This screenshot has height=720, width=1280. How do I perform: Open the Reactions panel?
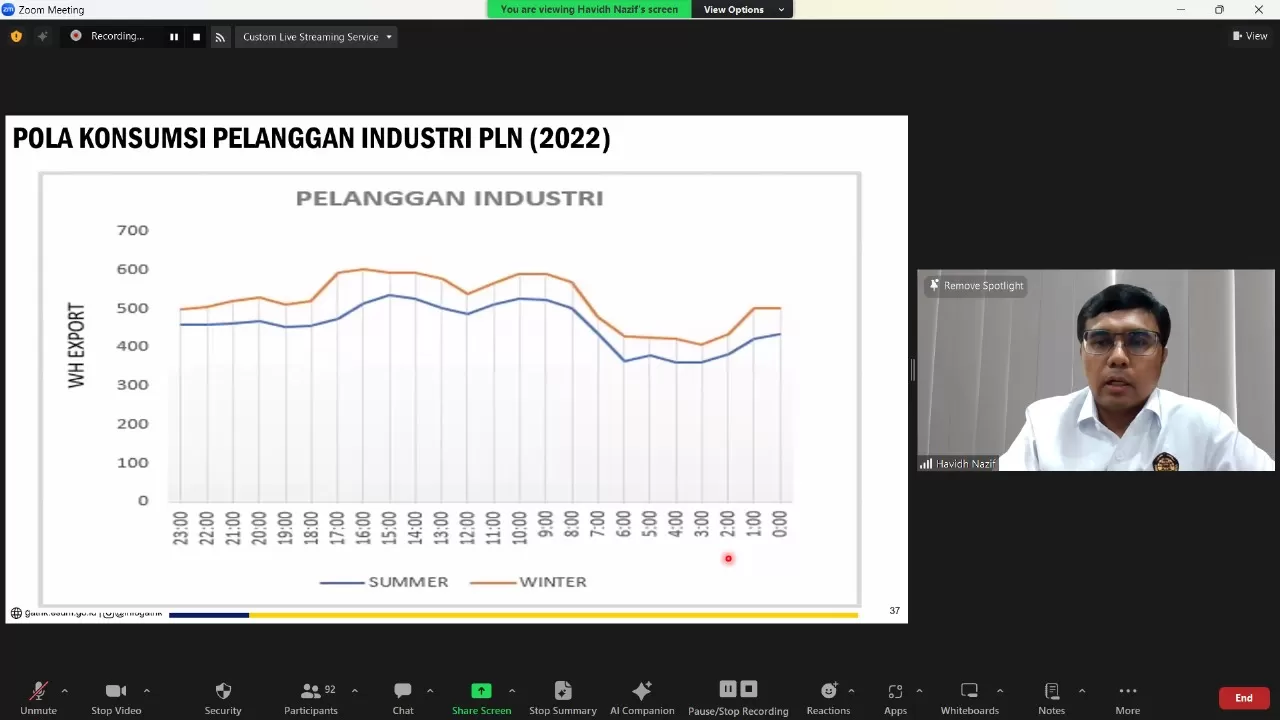pos(828,697)
